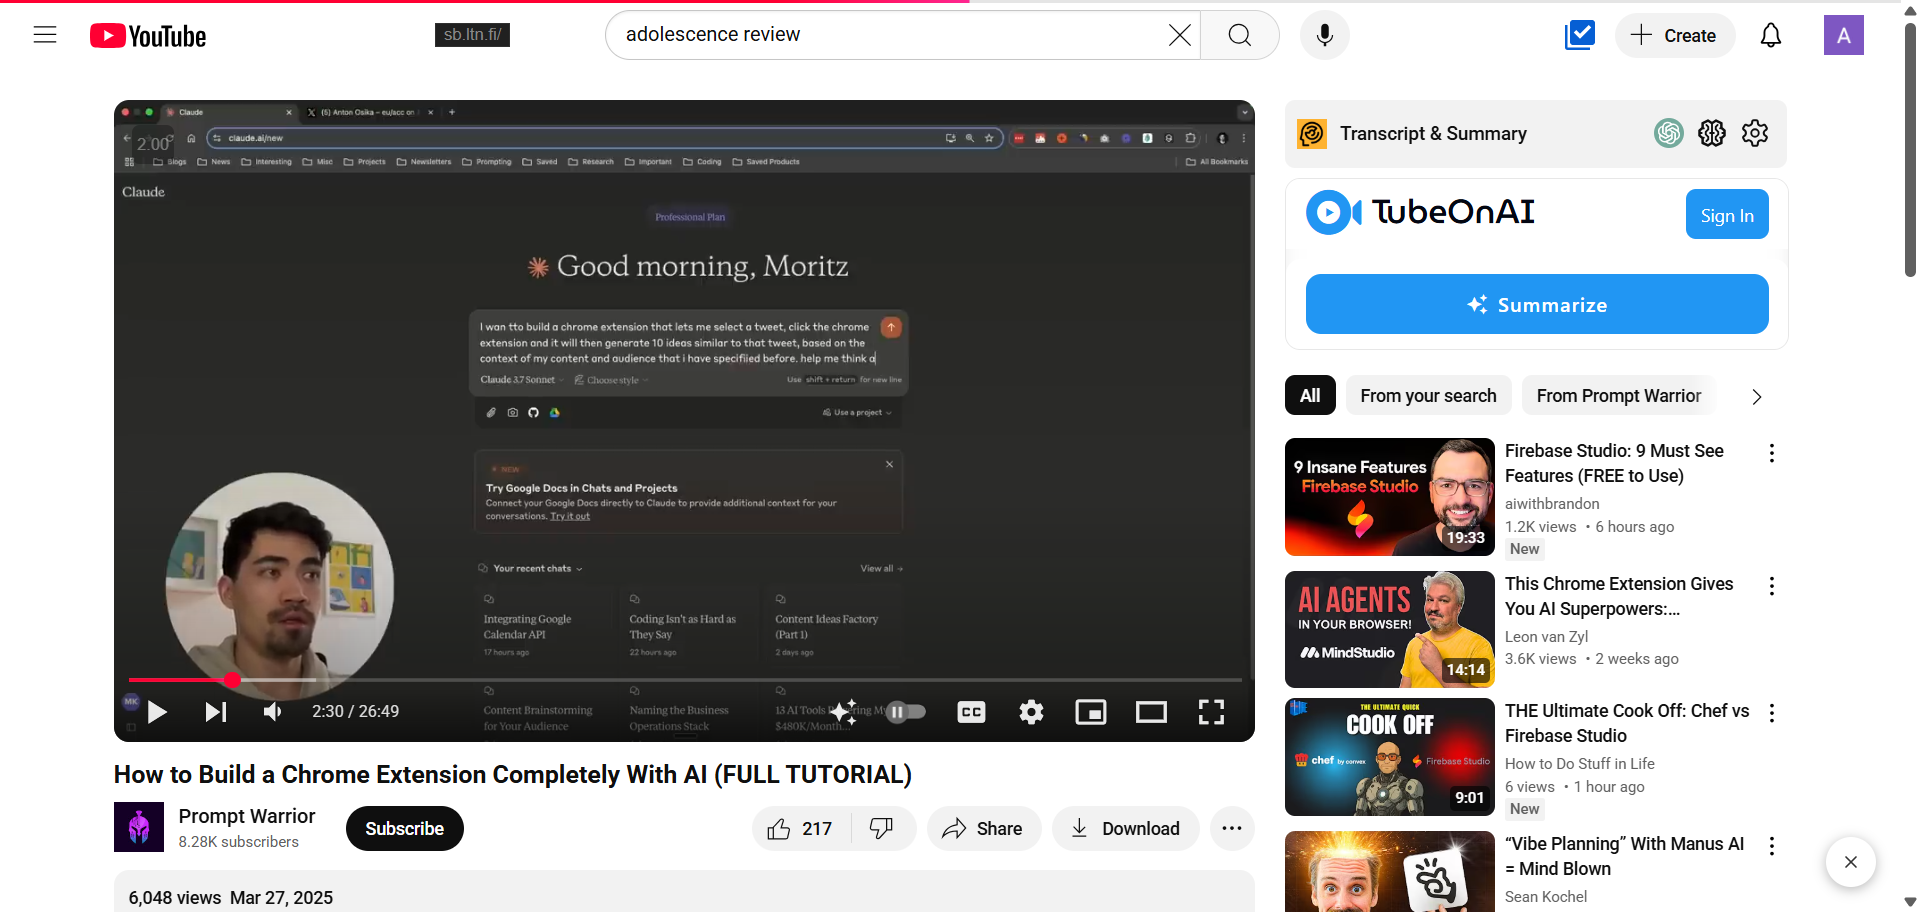Screen dimensions: 1920x912
Task: Click the Transcript & Summary logo icon
Action: point(1312,133)
